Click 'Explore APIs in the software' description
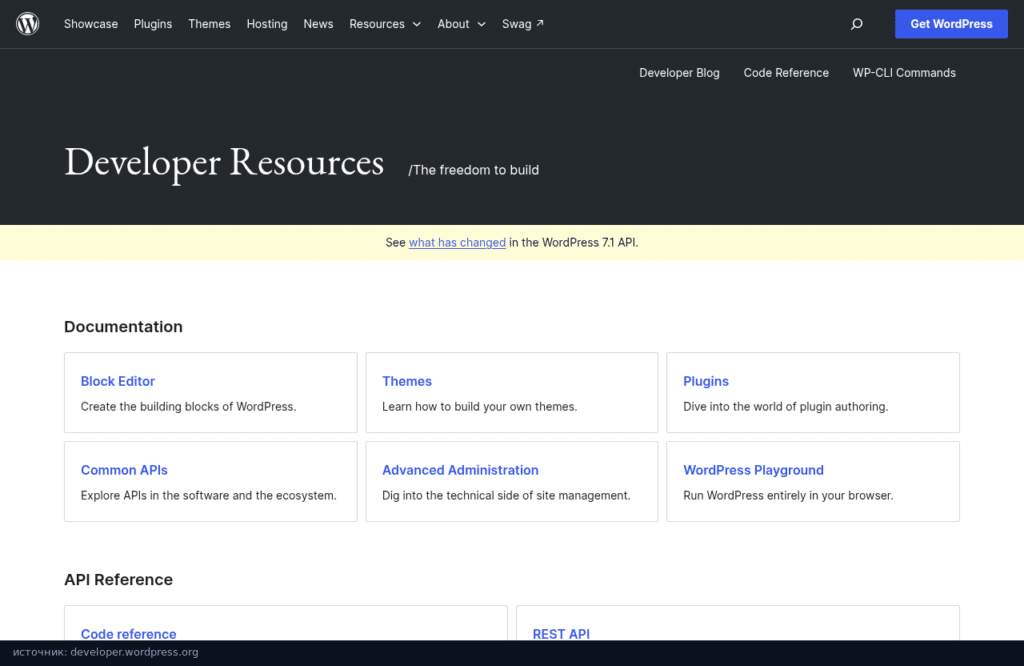Image resolution: width=1024 pixels, height=666 pixels. (x=209, y=496)
